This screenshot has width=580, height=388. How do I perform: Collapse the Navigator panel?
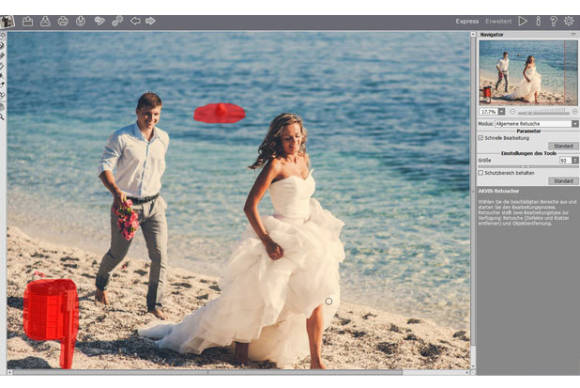(x=574, y=34)
